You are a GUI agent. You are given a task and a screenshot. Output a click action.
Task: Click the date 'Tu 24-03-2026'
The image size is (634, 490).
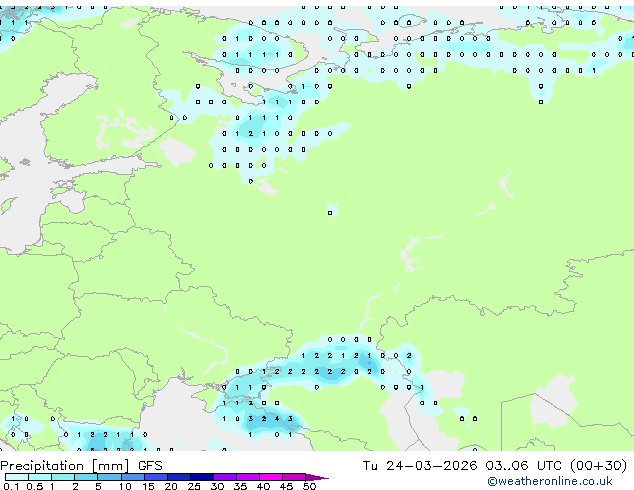click(420, 466)
